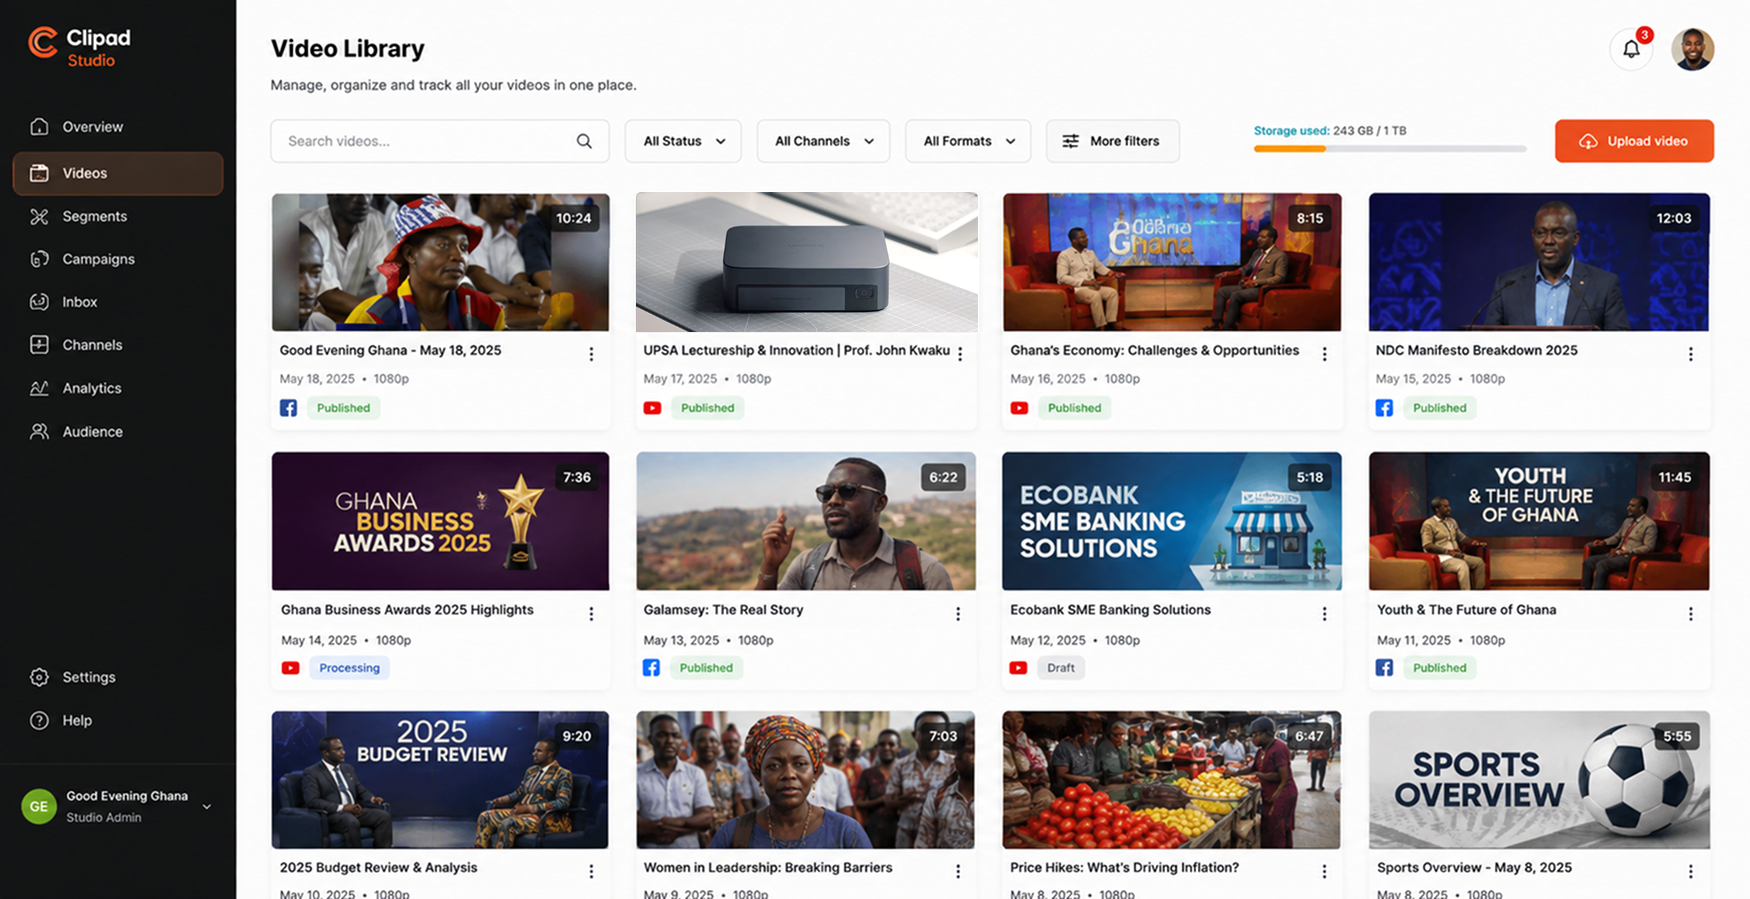Open Channels in sidebar

point(118,345)
